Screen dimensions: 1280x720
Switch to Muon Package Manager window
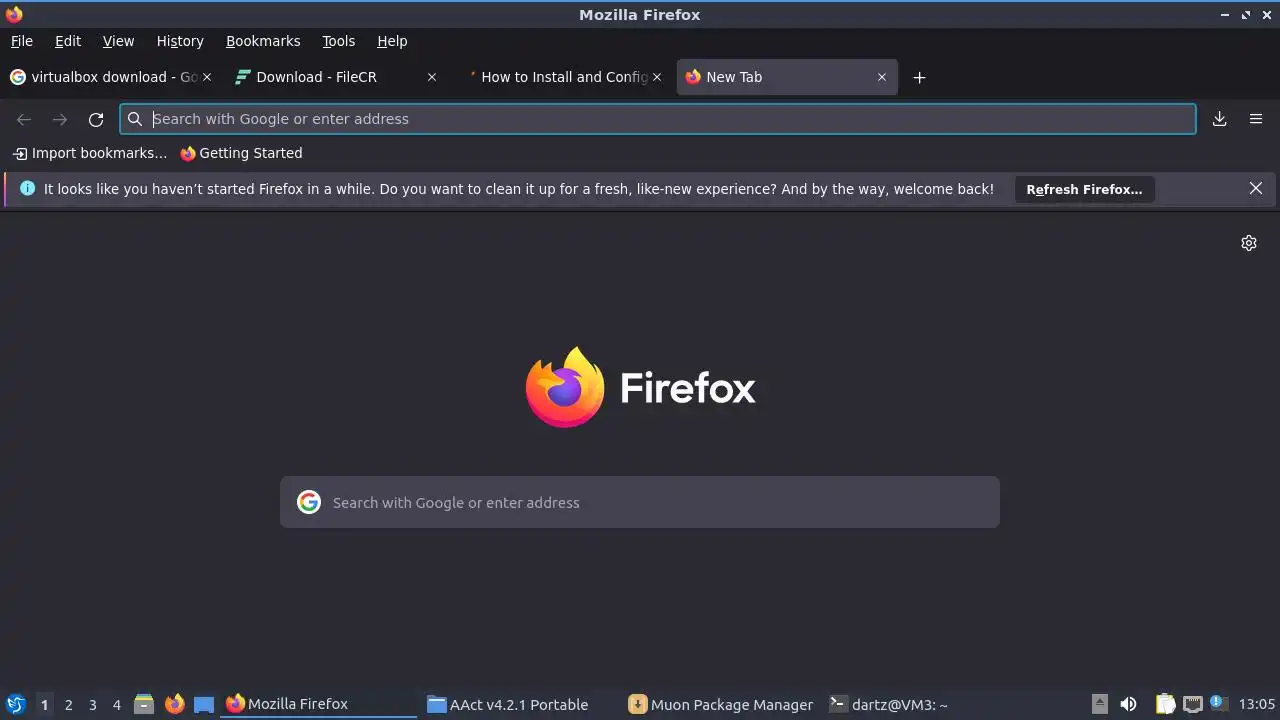722,704
